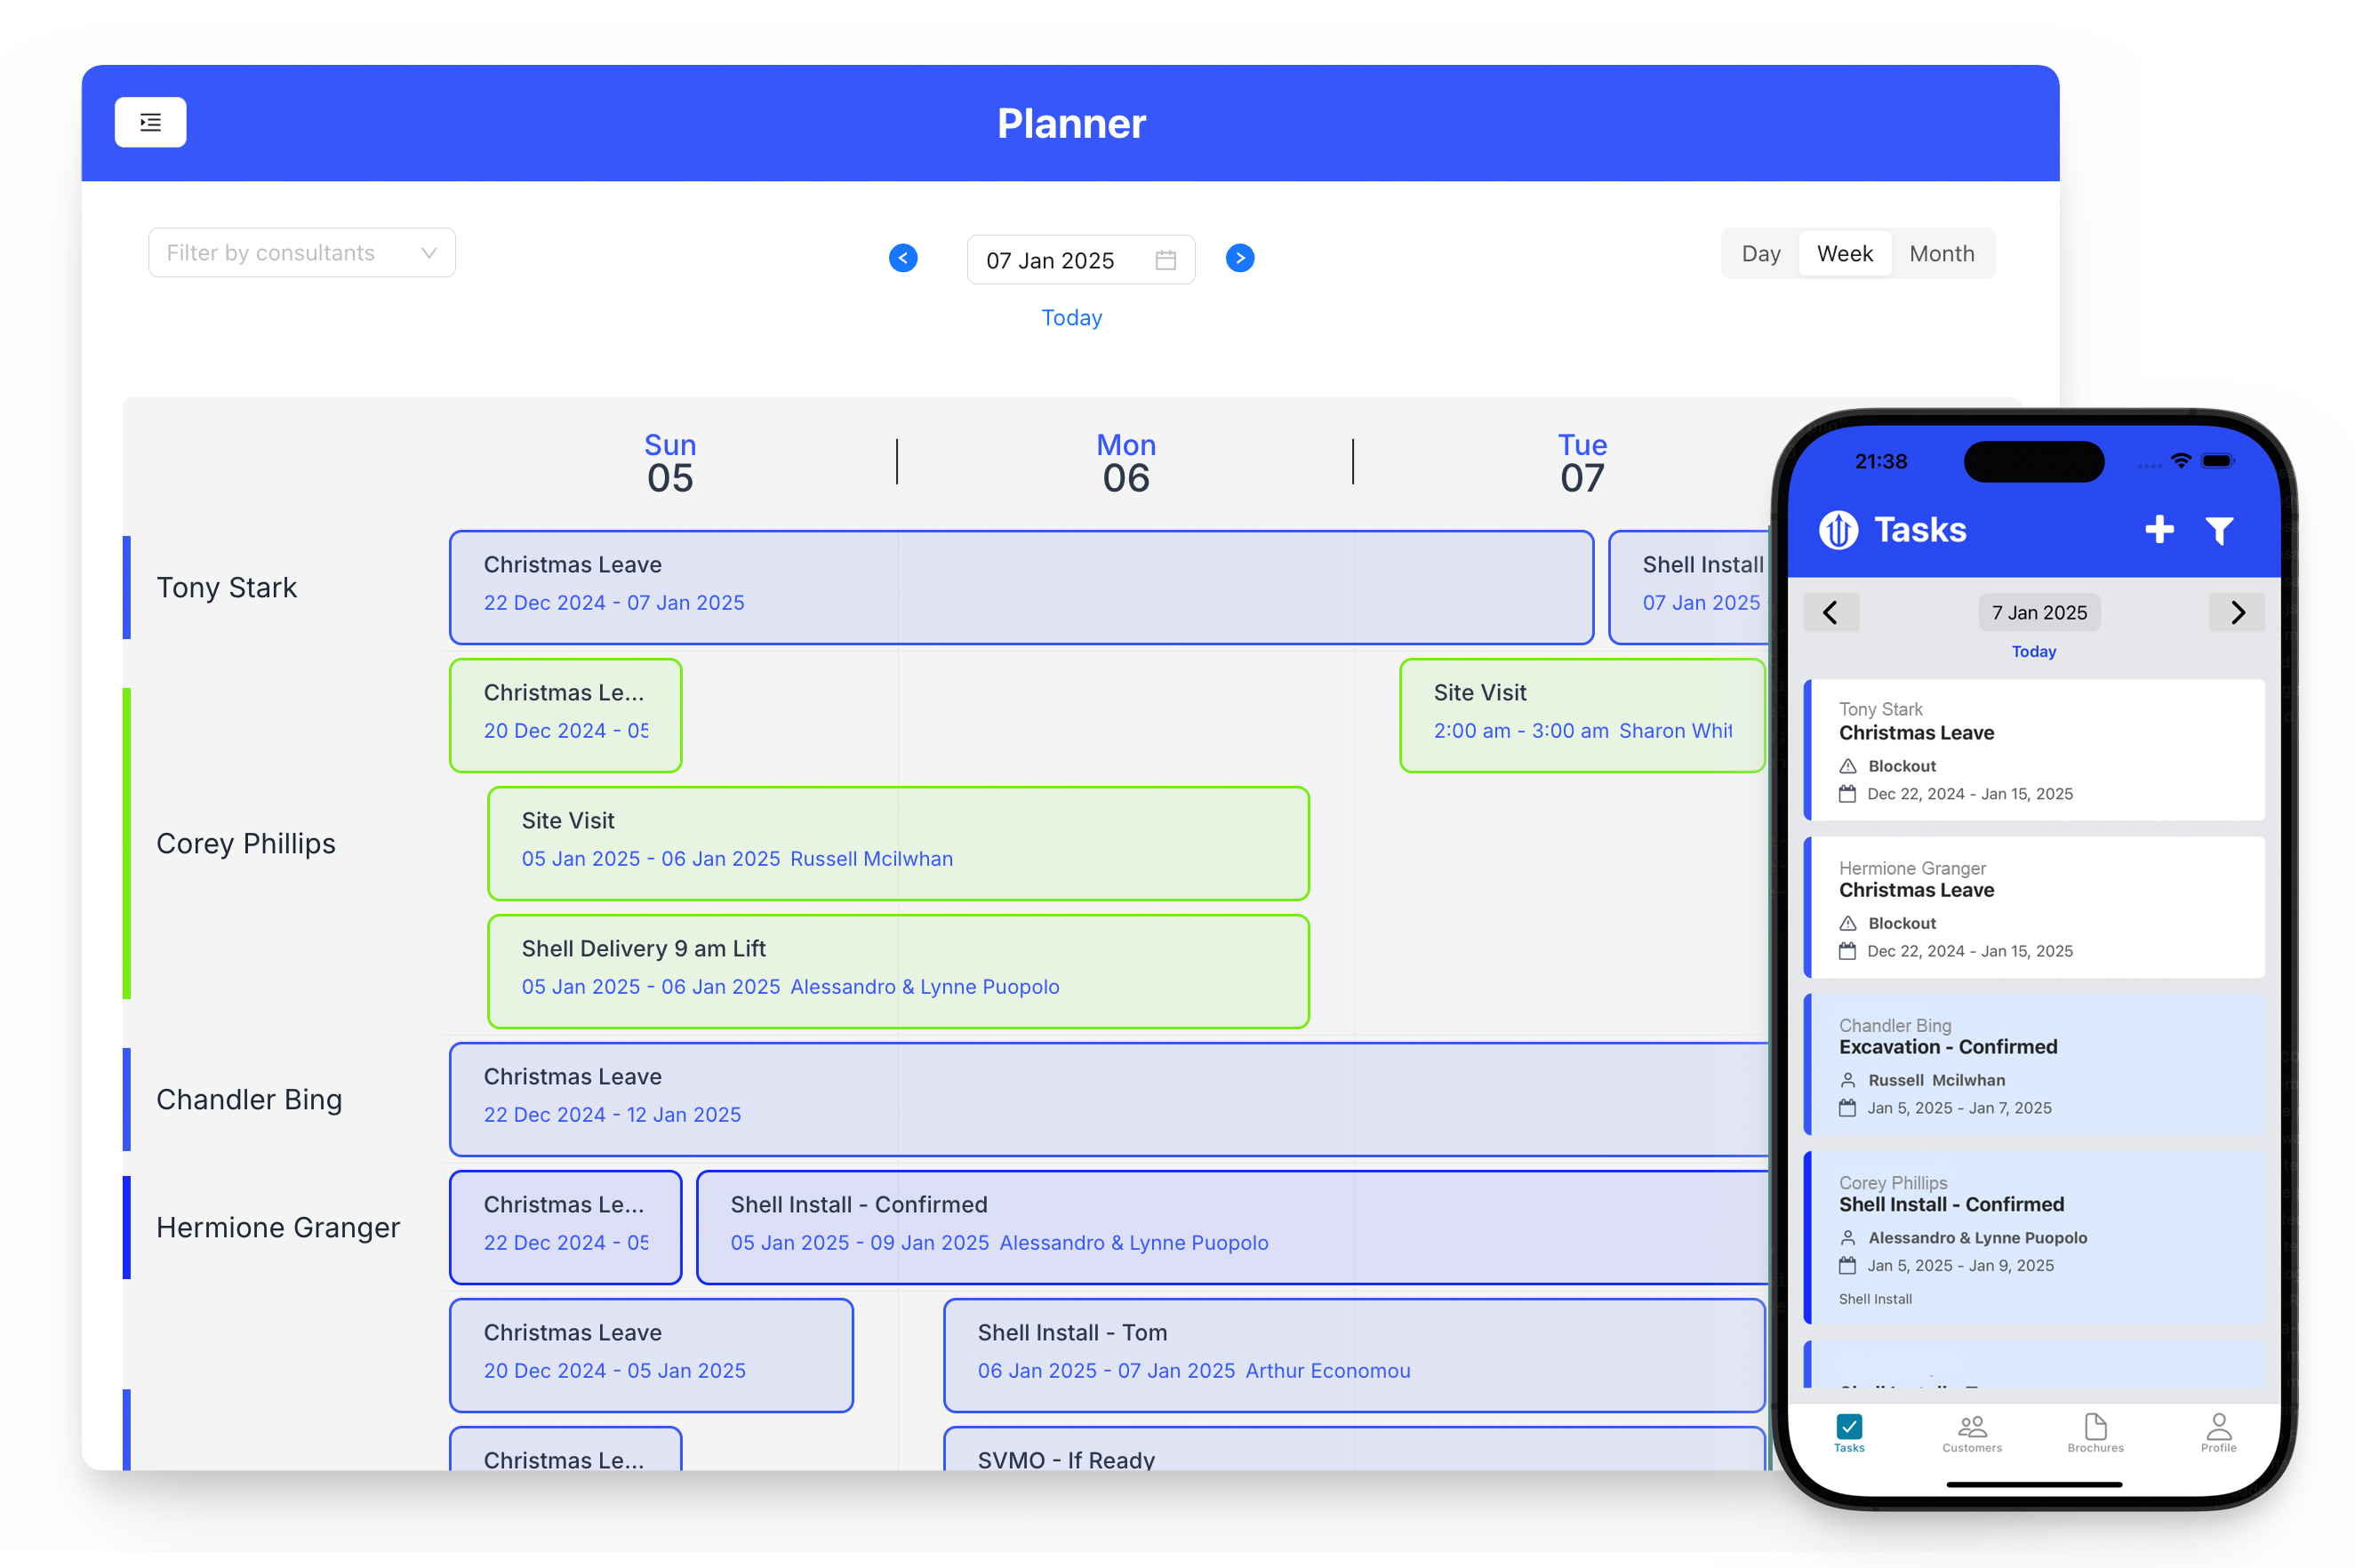2355x1568 pixels.
Task: Open Shell Delivery 9 am Lift event
Action: click(x=898, y=971)
